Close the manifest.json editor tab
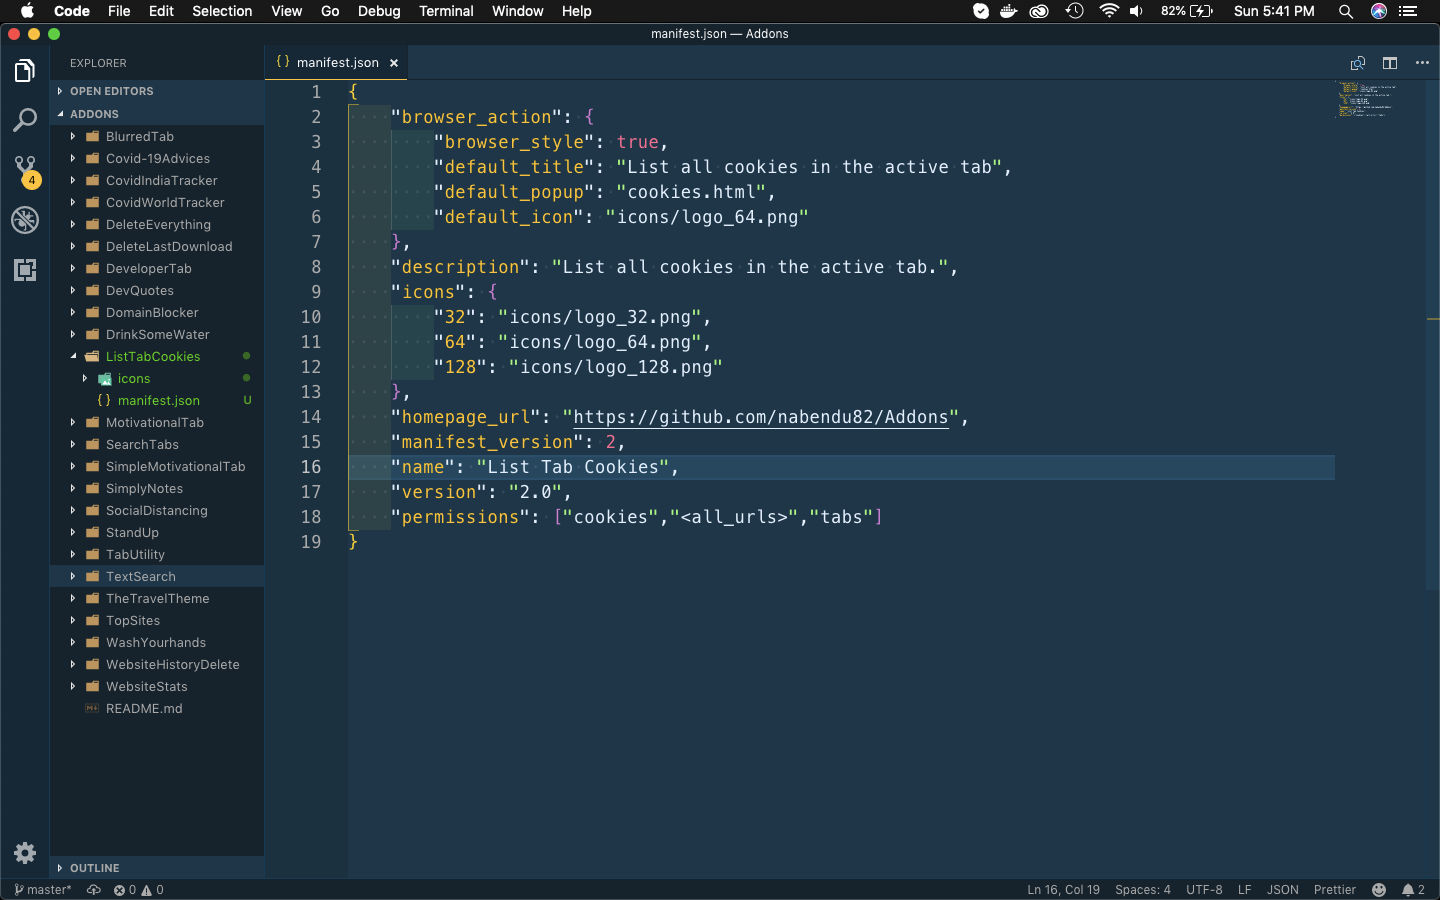Image resolution: width=1440 pixels, height=900 pixels. (x=394, y=63)
